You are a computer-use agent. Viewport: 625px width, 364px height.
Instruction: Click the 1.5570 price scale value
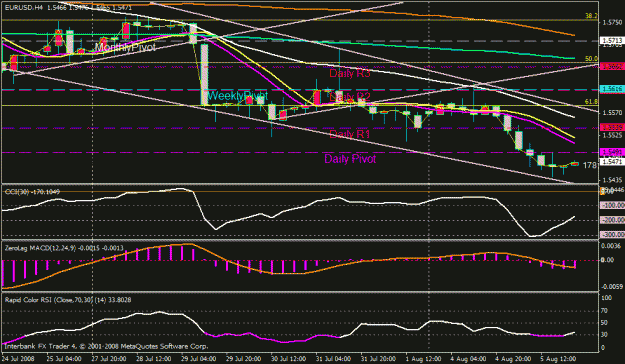click(612, 113)
